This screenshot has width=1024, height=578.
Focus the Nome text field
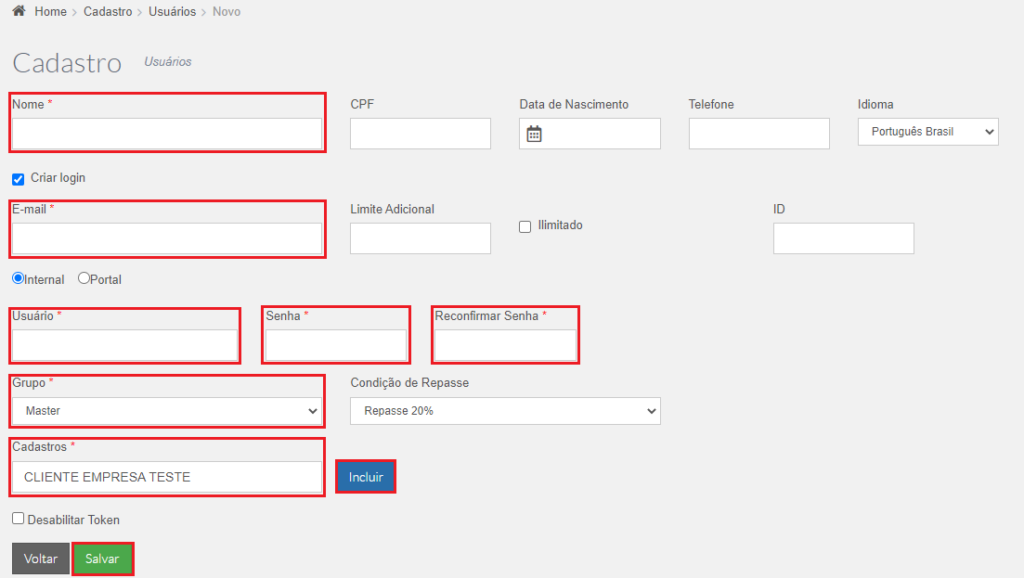167,133
